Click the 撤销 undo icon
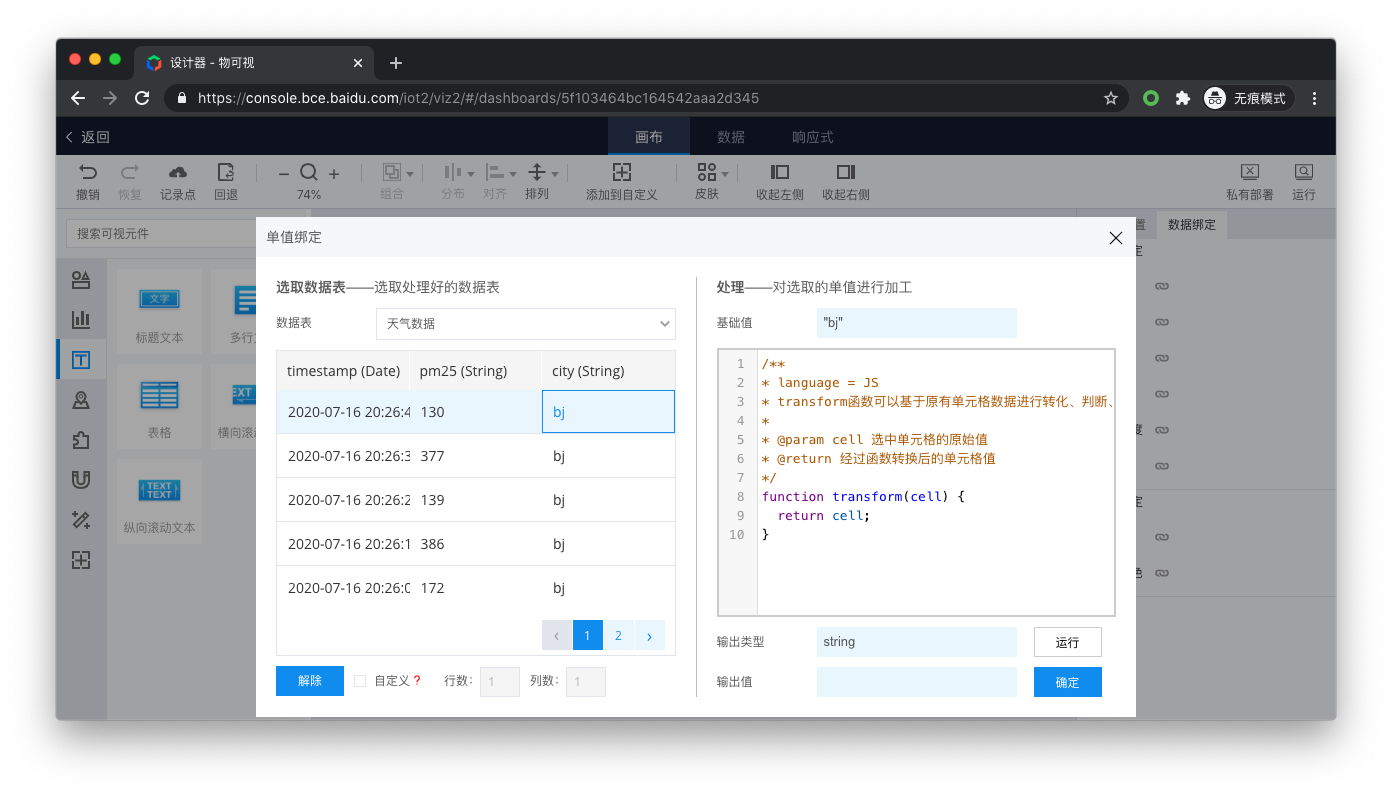The width and height of the screenshot is (1392, 794). (x=88, y=172)
